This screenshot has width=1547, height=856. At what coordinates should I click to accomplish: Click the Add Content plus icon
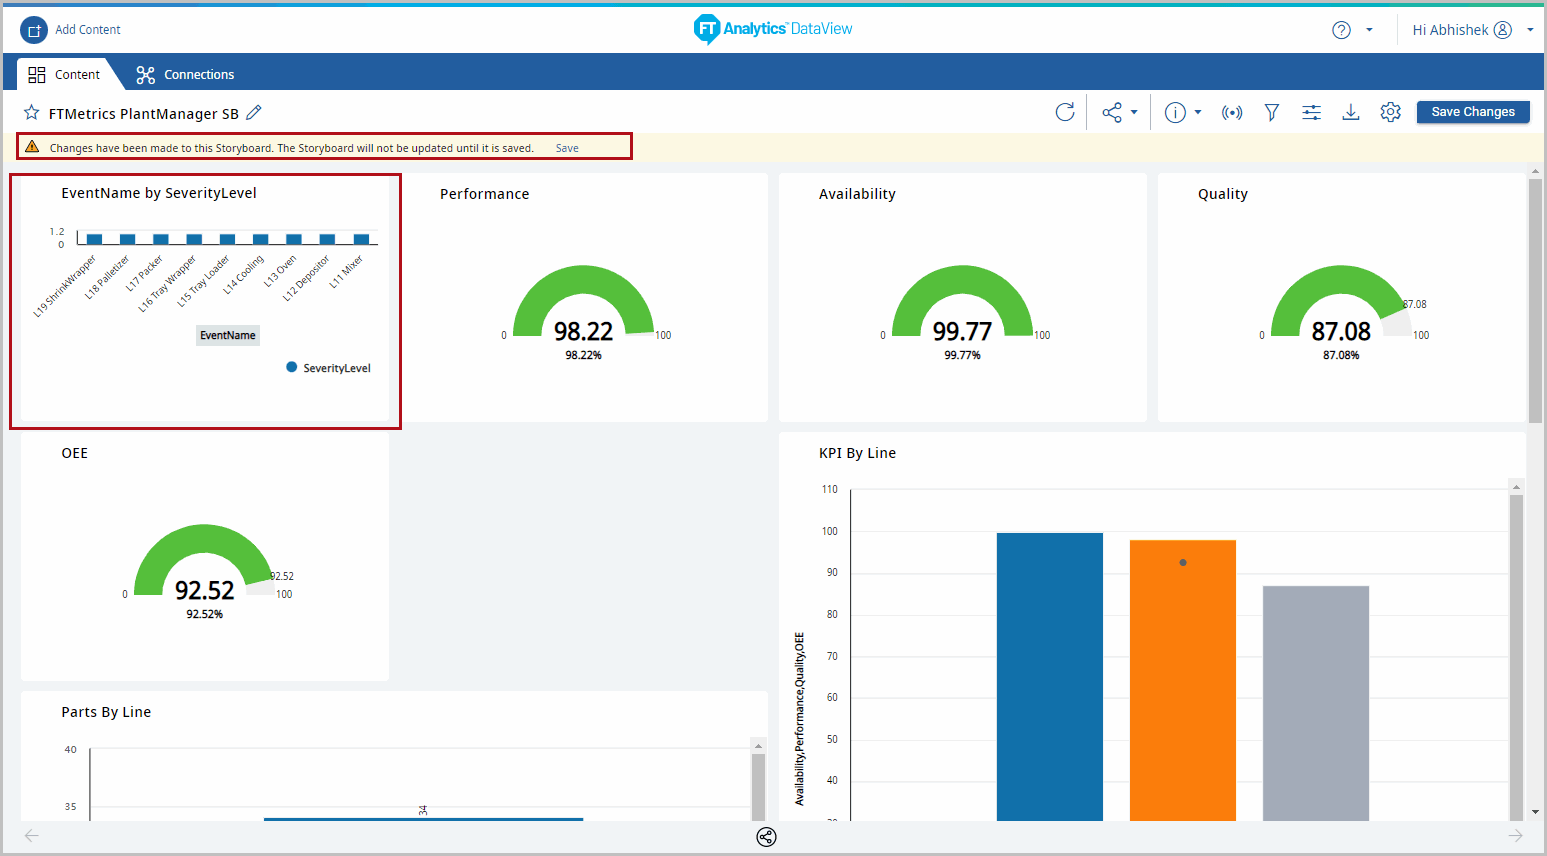pos(34,30)
